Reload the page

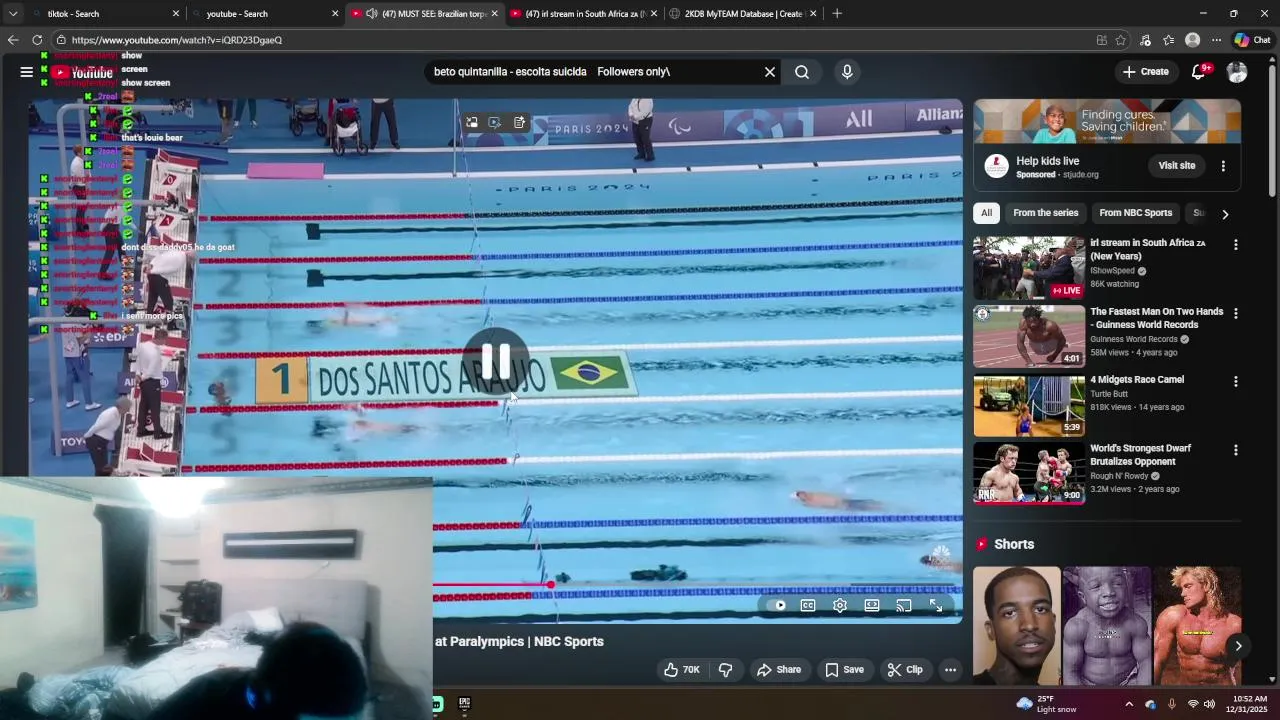[x=37, y=40]
